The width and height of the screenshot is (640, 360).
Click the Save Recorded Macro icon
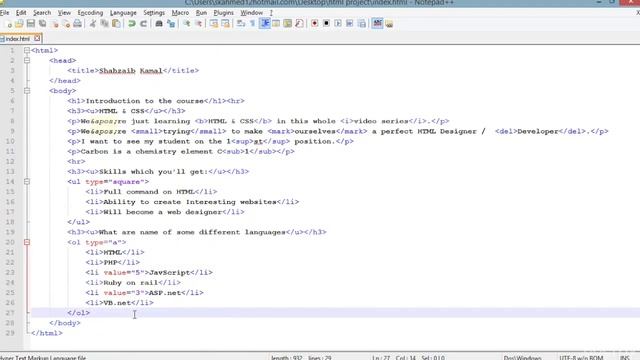tap(362, 24)
